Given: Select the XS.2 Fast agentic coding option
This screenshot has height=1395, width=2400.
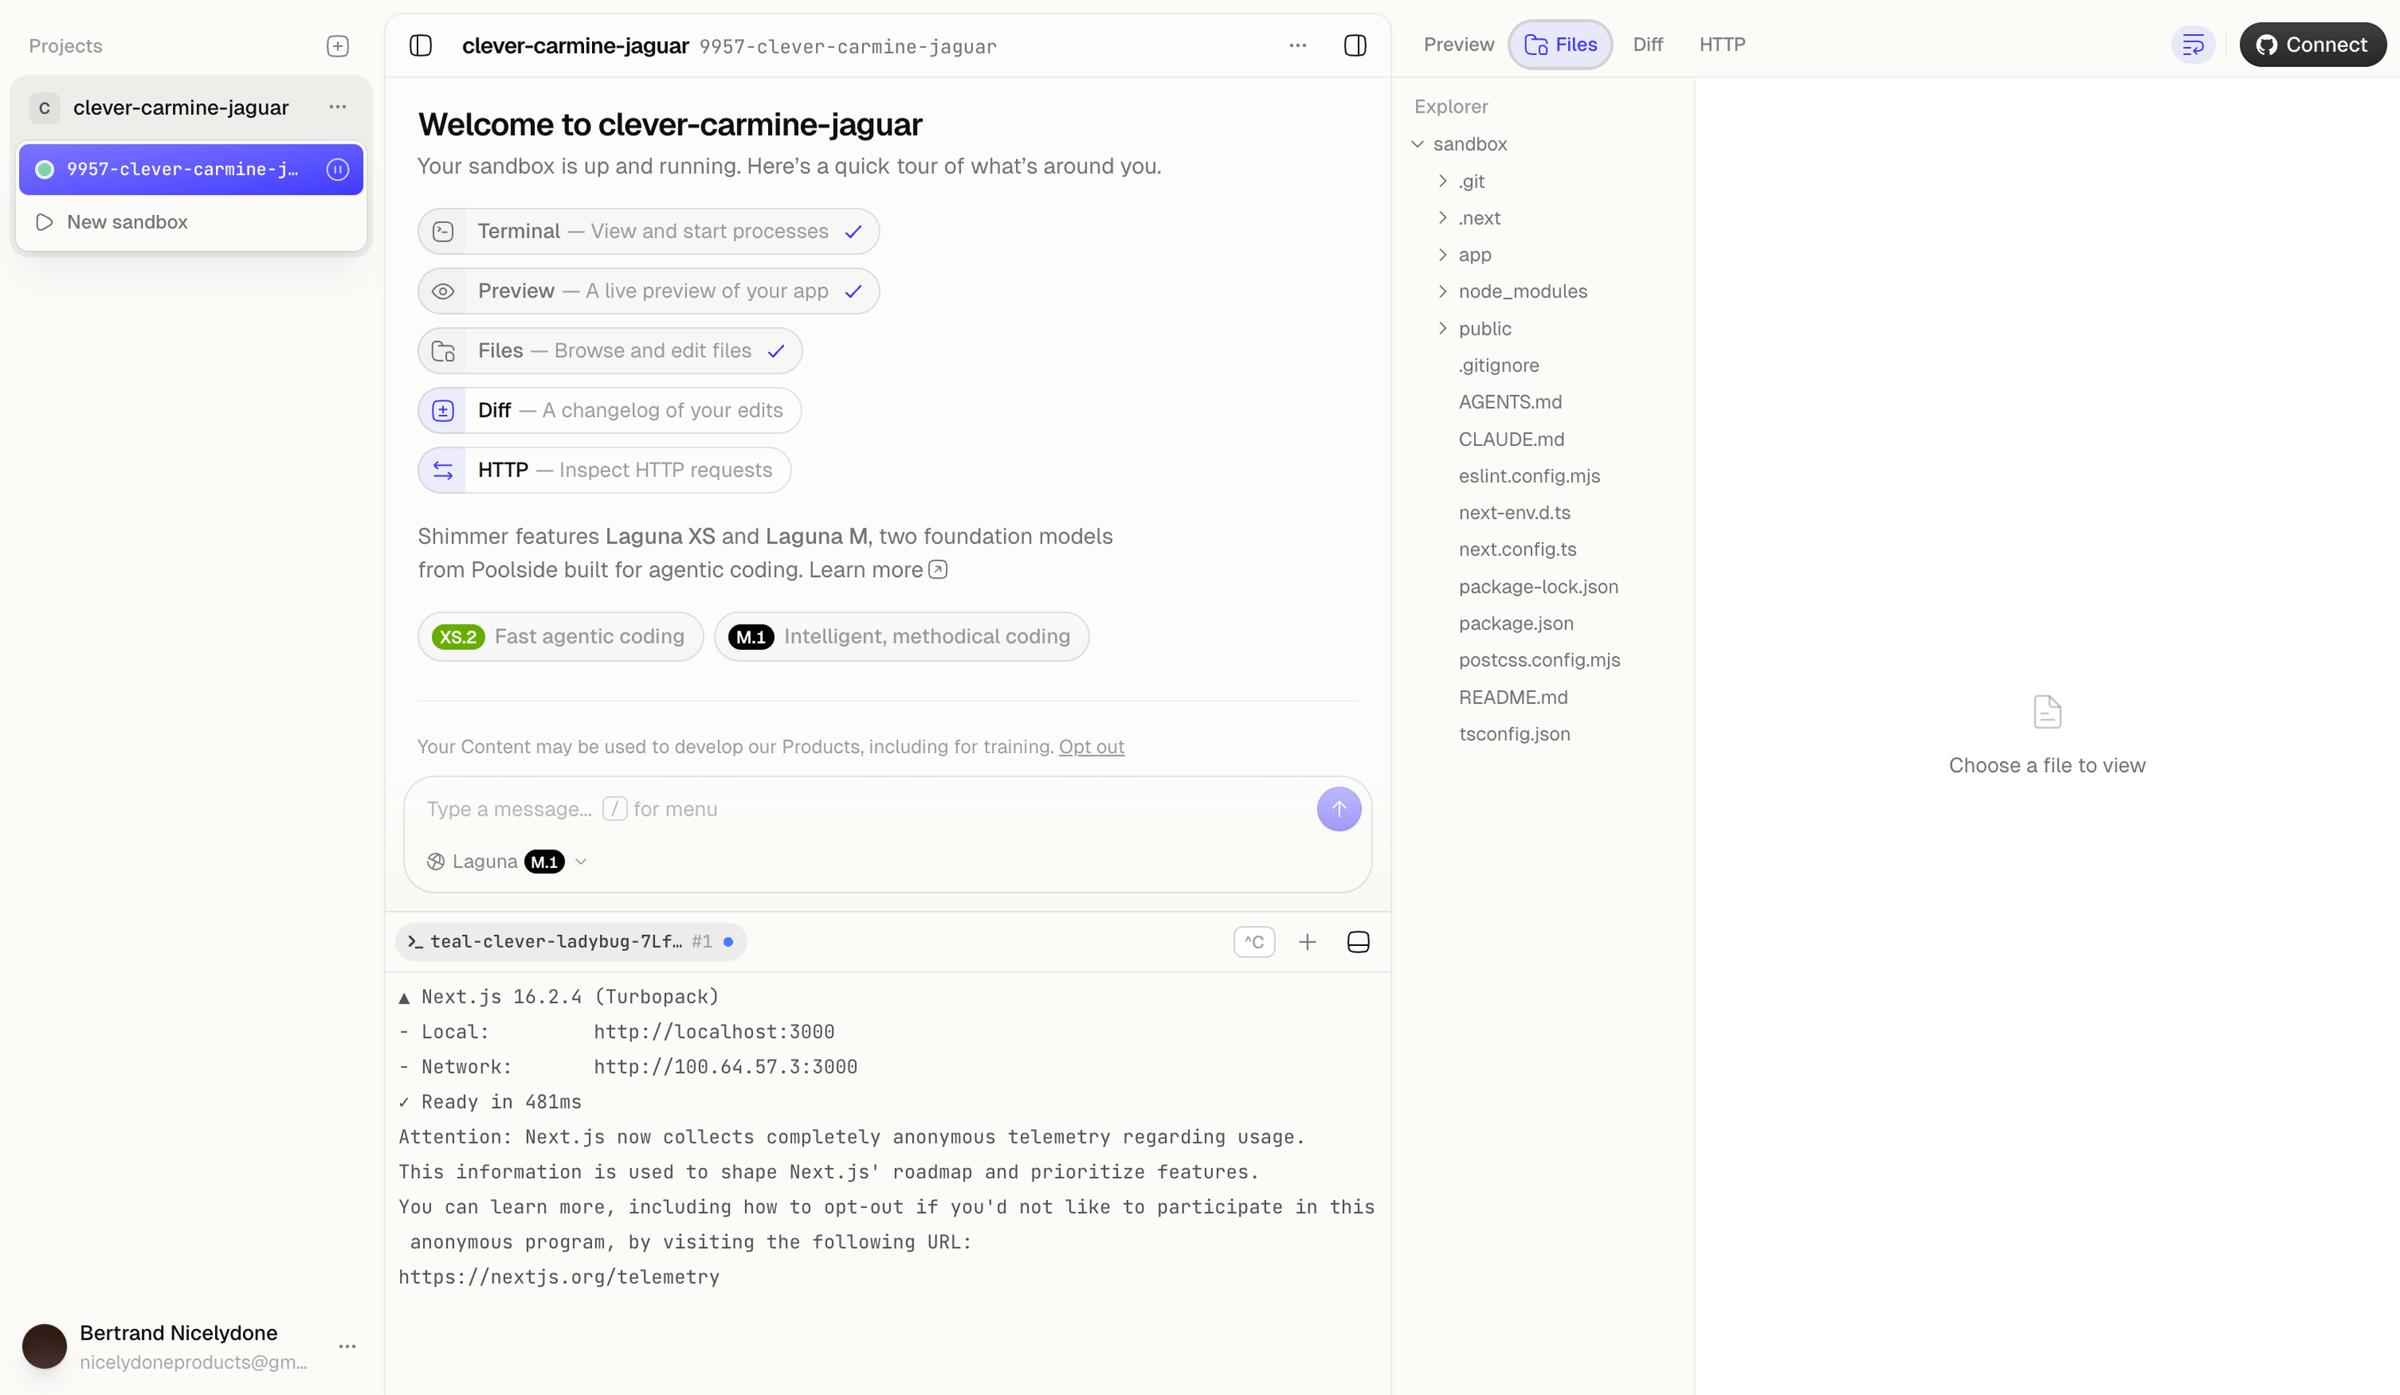Looking at the screenshot, I should [561, 637].
